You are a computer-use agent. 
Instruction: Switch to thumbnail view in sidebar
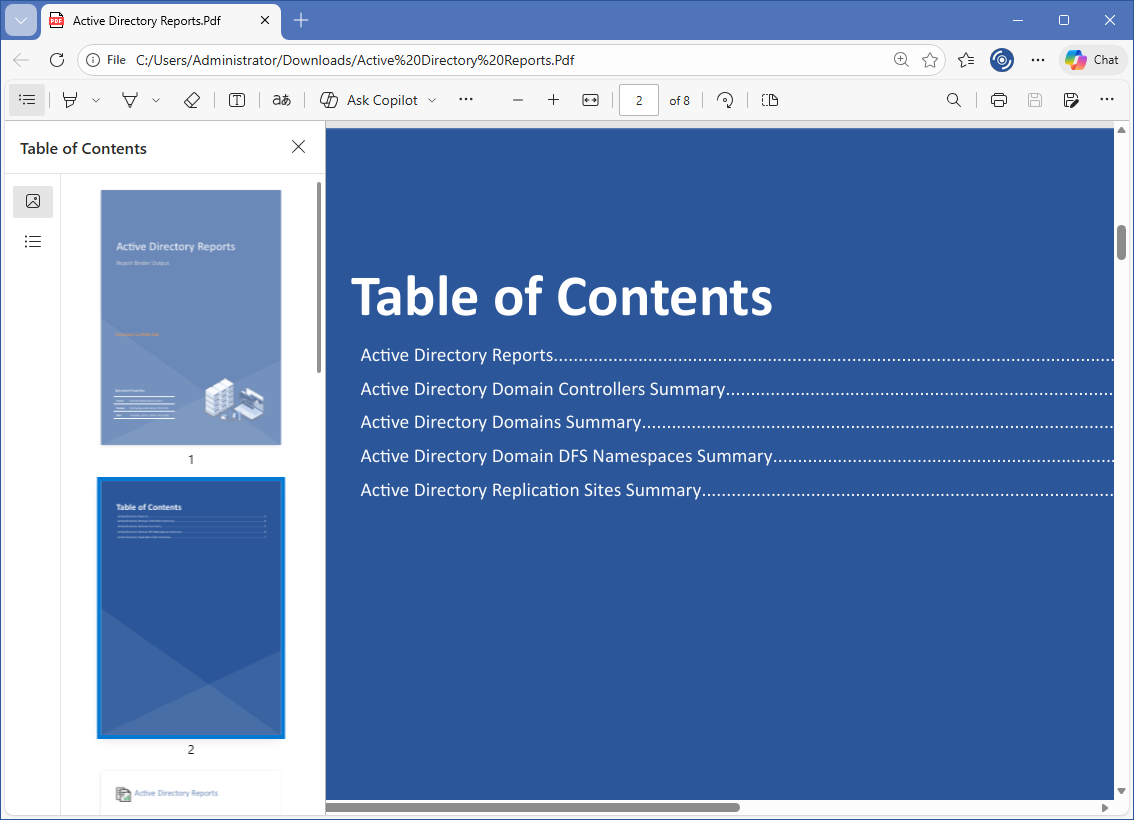[33, 201]
